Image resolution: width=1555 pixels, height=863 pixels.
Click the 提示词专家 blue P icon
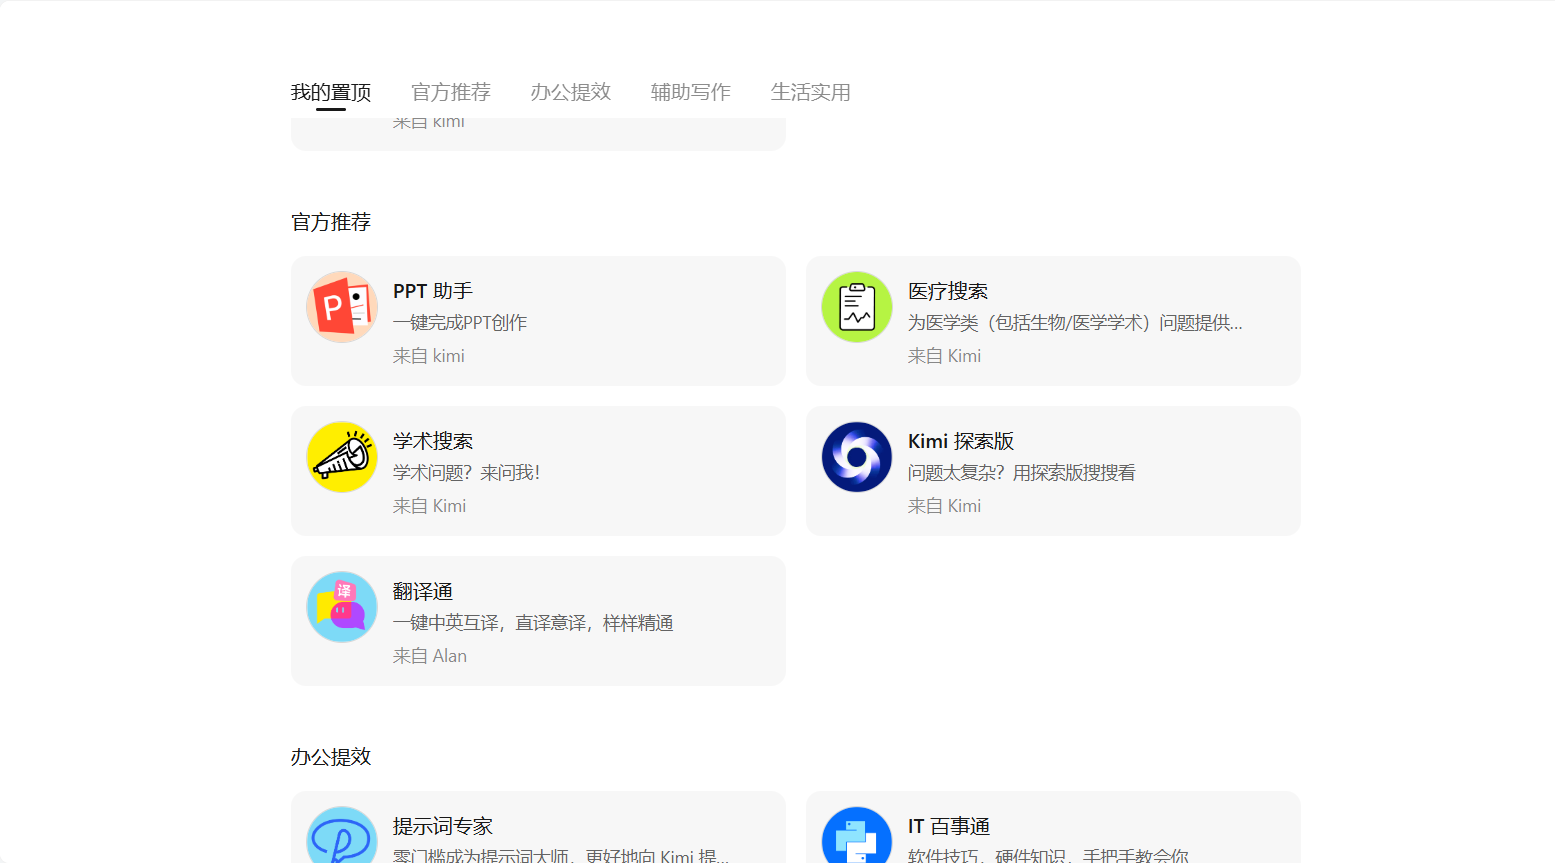[342, 836]
